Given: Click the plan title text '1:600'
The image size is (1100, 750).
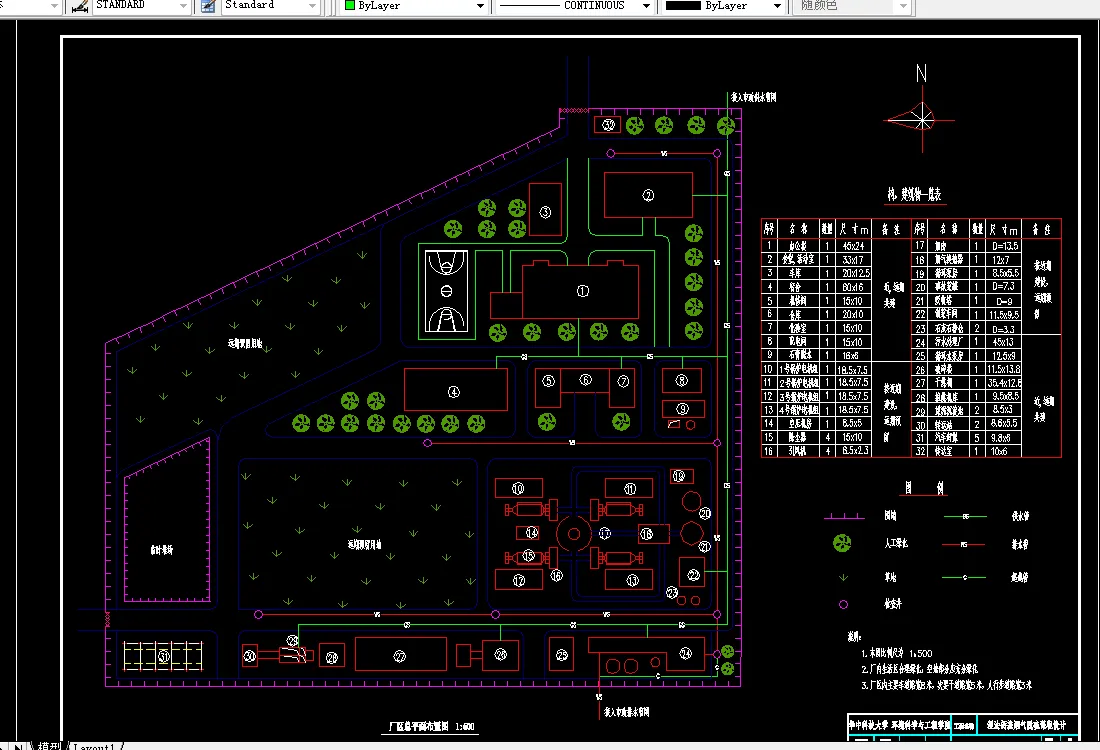Looking at the screenshot, I should coord(464,727).
